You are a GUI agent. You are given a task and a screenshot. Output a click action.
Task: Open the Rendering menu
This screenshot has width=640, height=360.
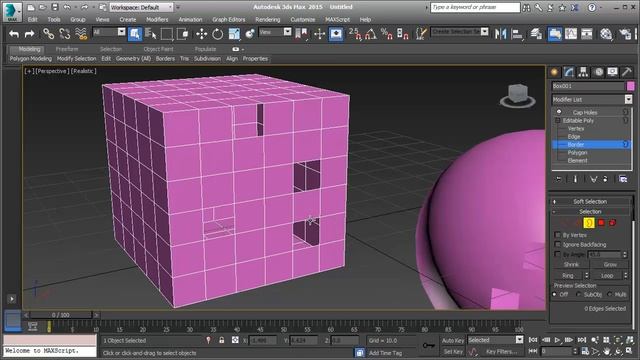(268, 19)
